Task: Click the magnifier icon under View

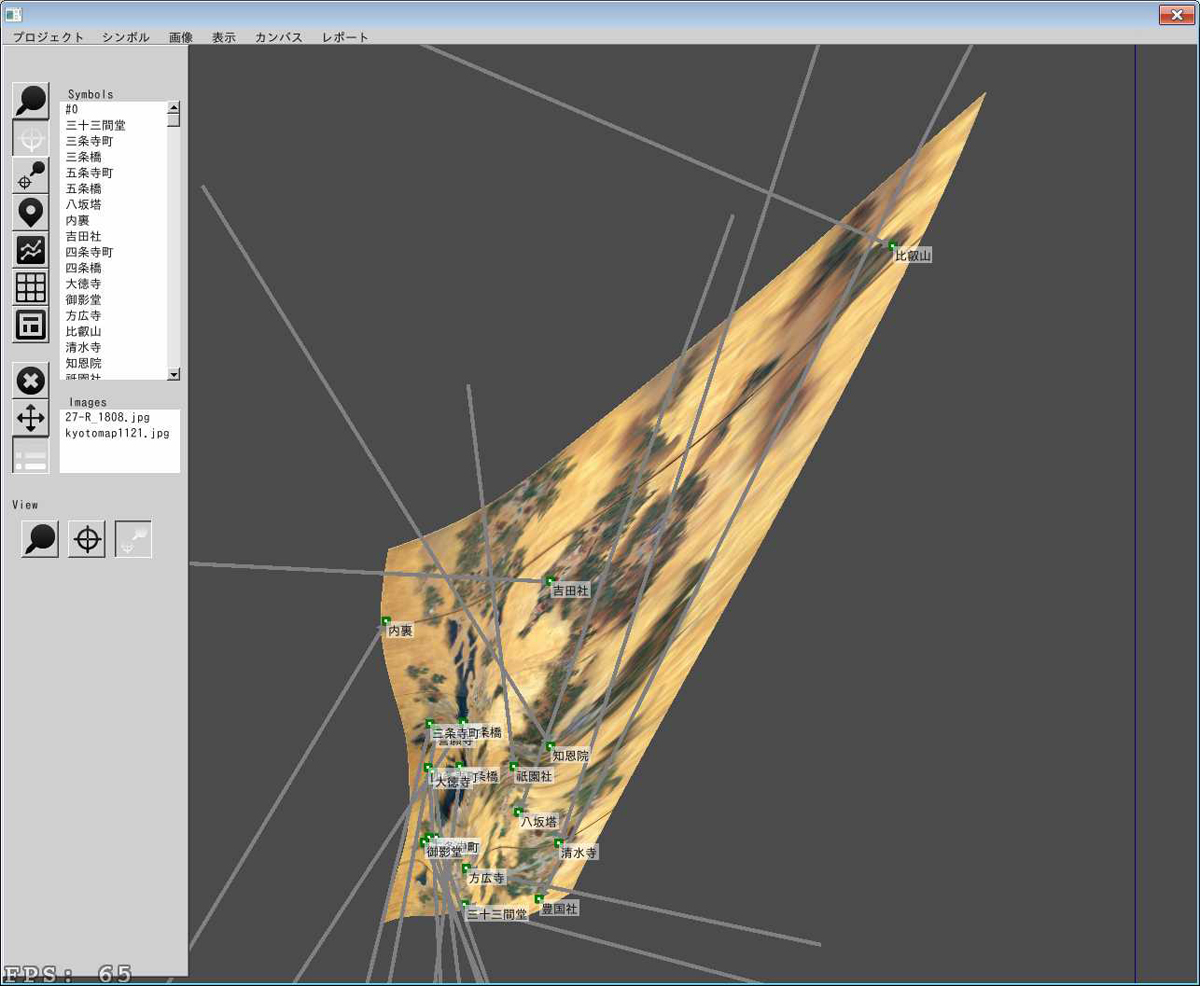Action: click(40, 539)
